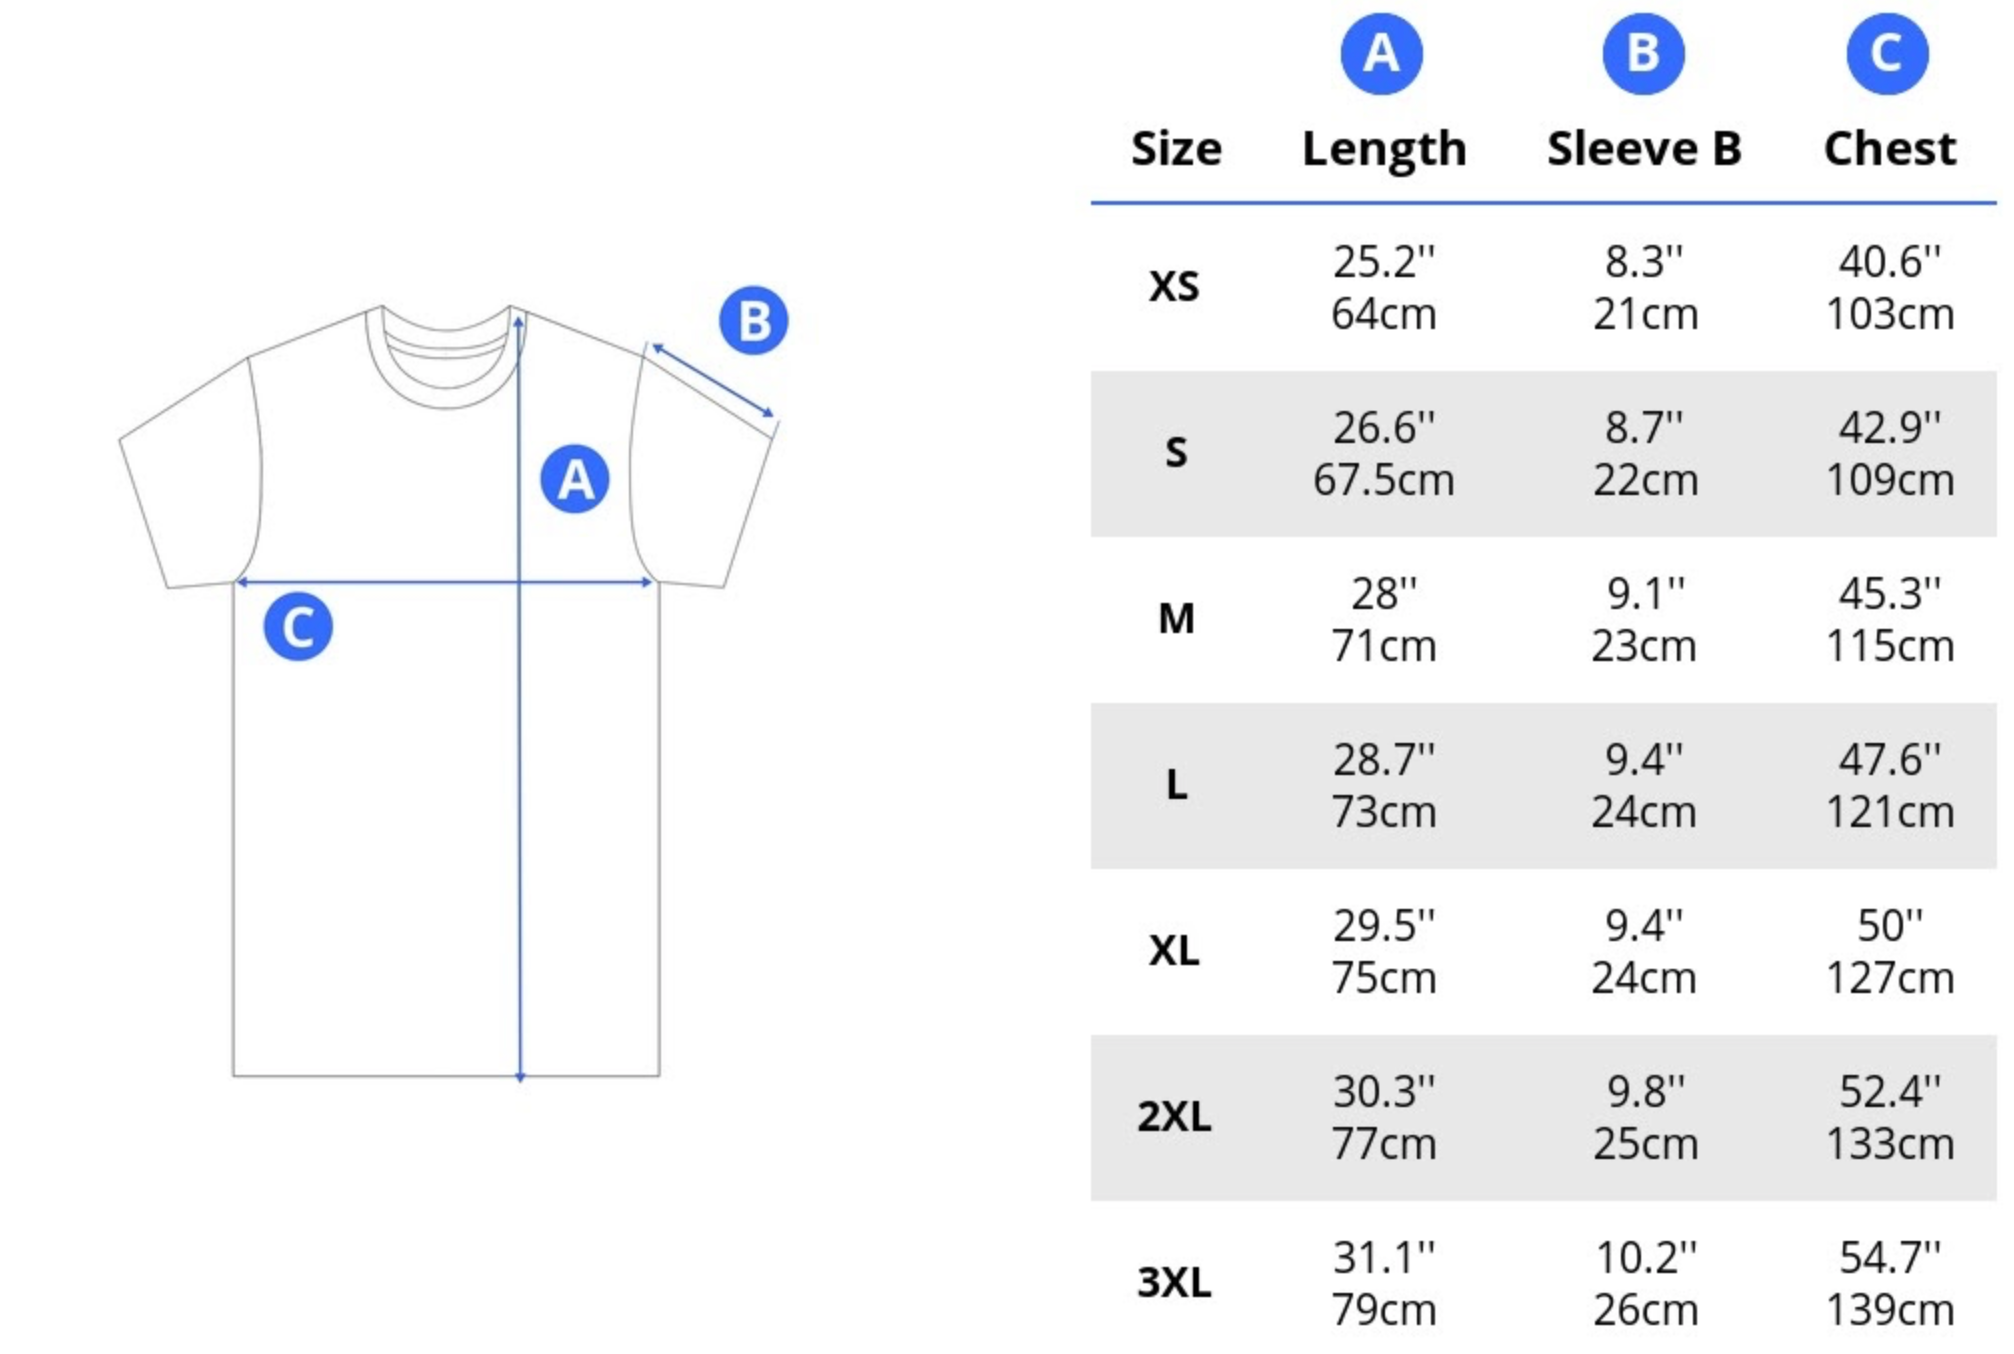Click the t-shirt collar in the diagram
Image resolution: width=2014 pixels, height=1354 pixels.
click(446, 360)
